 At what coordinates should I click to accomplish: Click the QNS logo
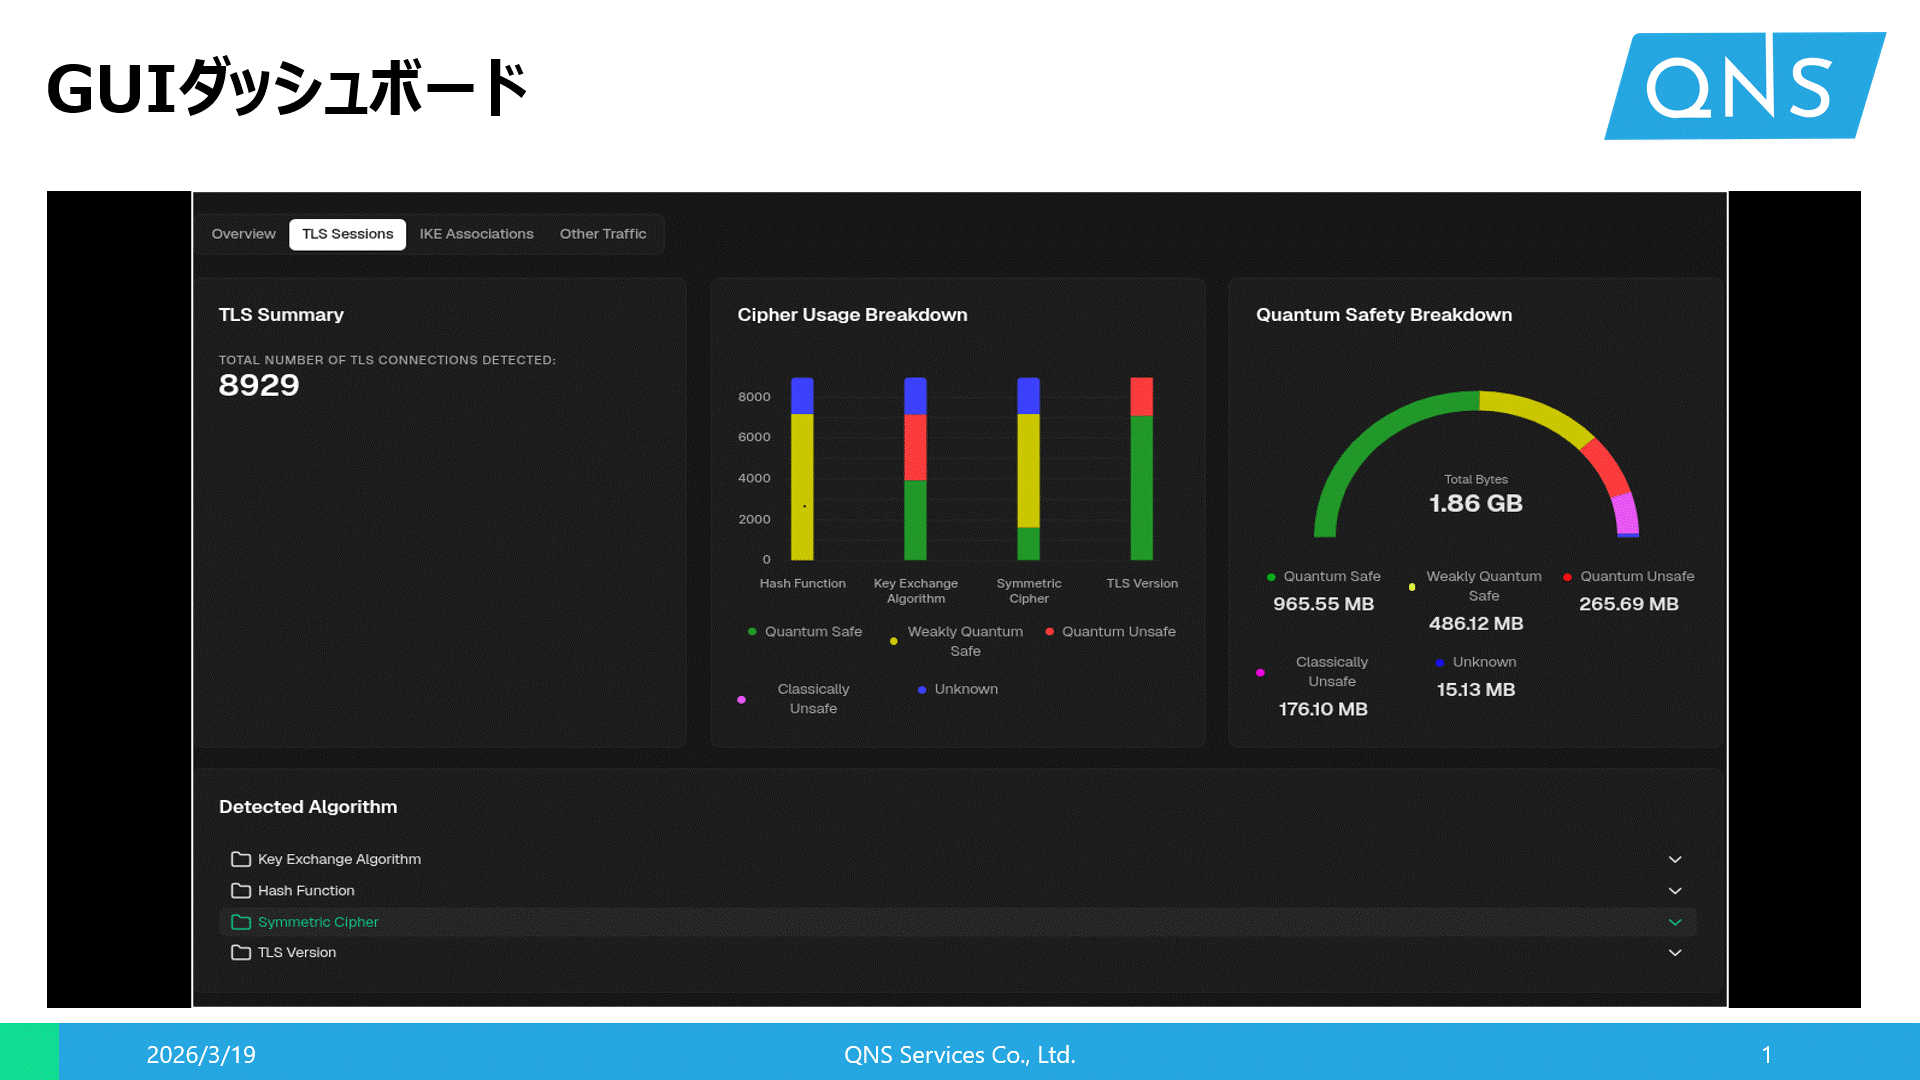click(1743, 86)
